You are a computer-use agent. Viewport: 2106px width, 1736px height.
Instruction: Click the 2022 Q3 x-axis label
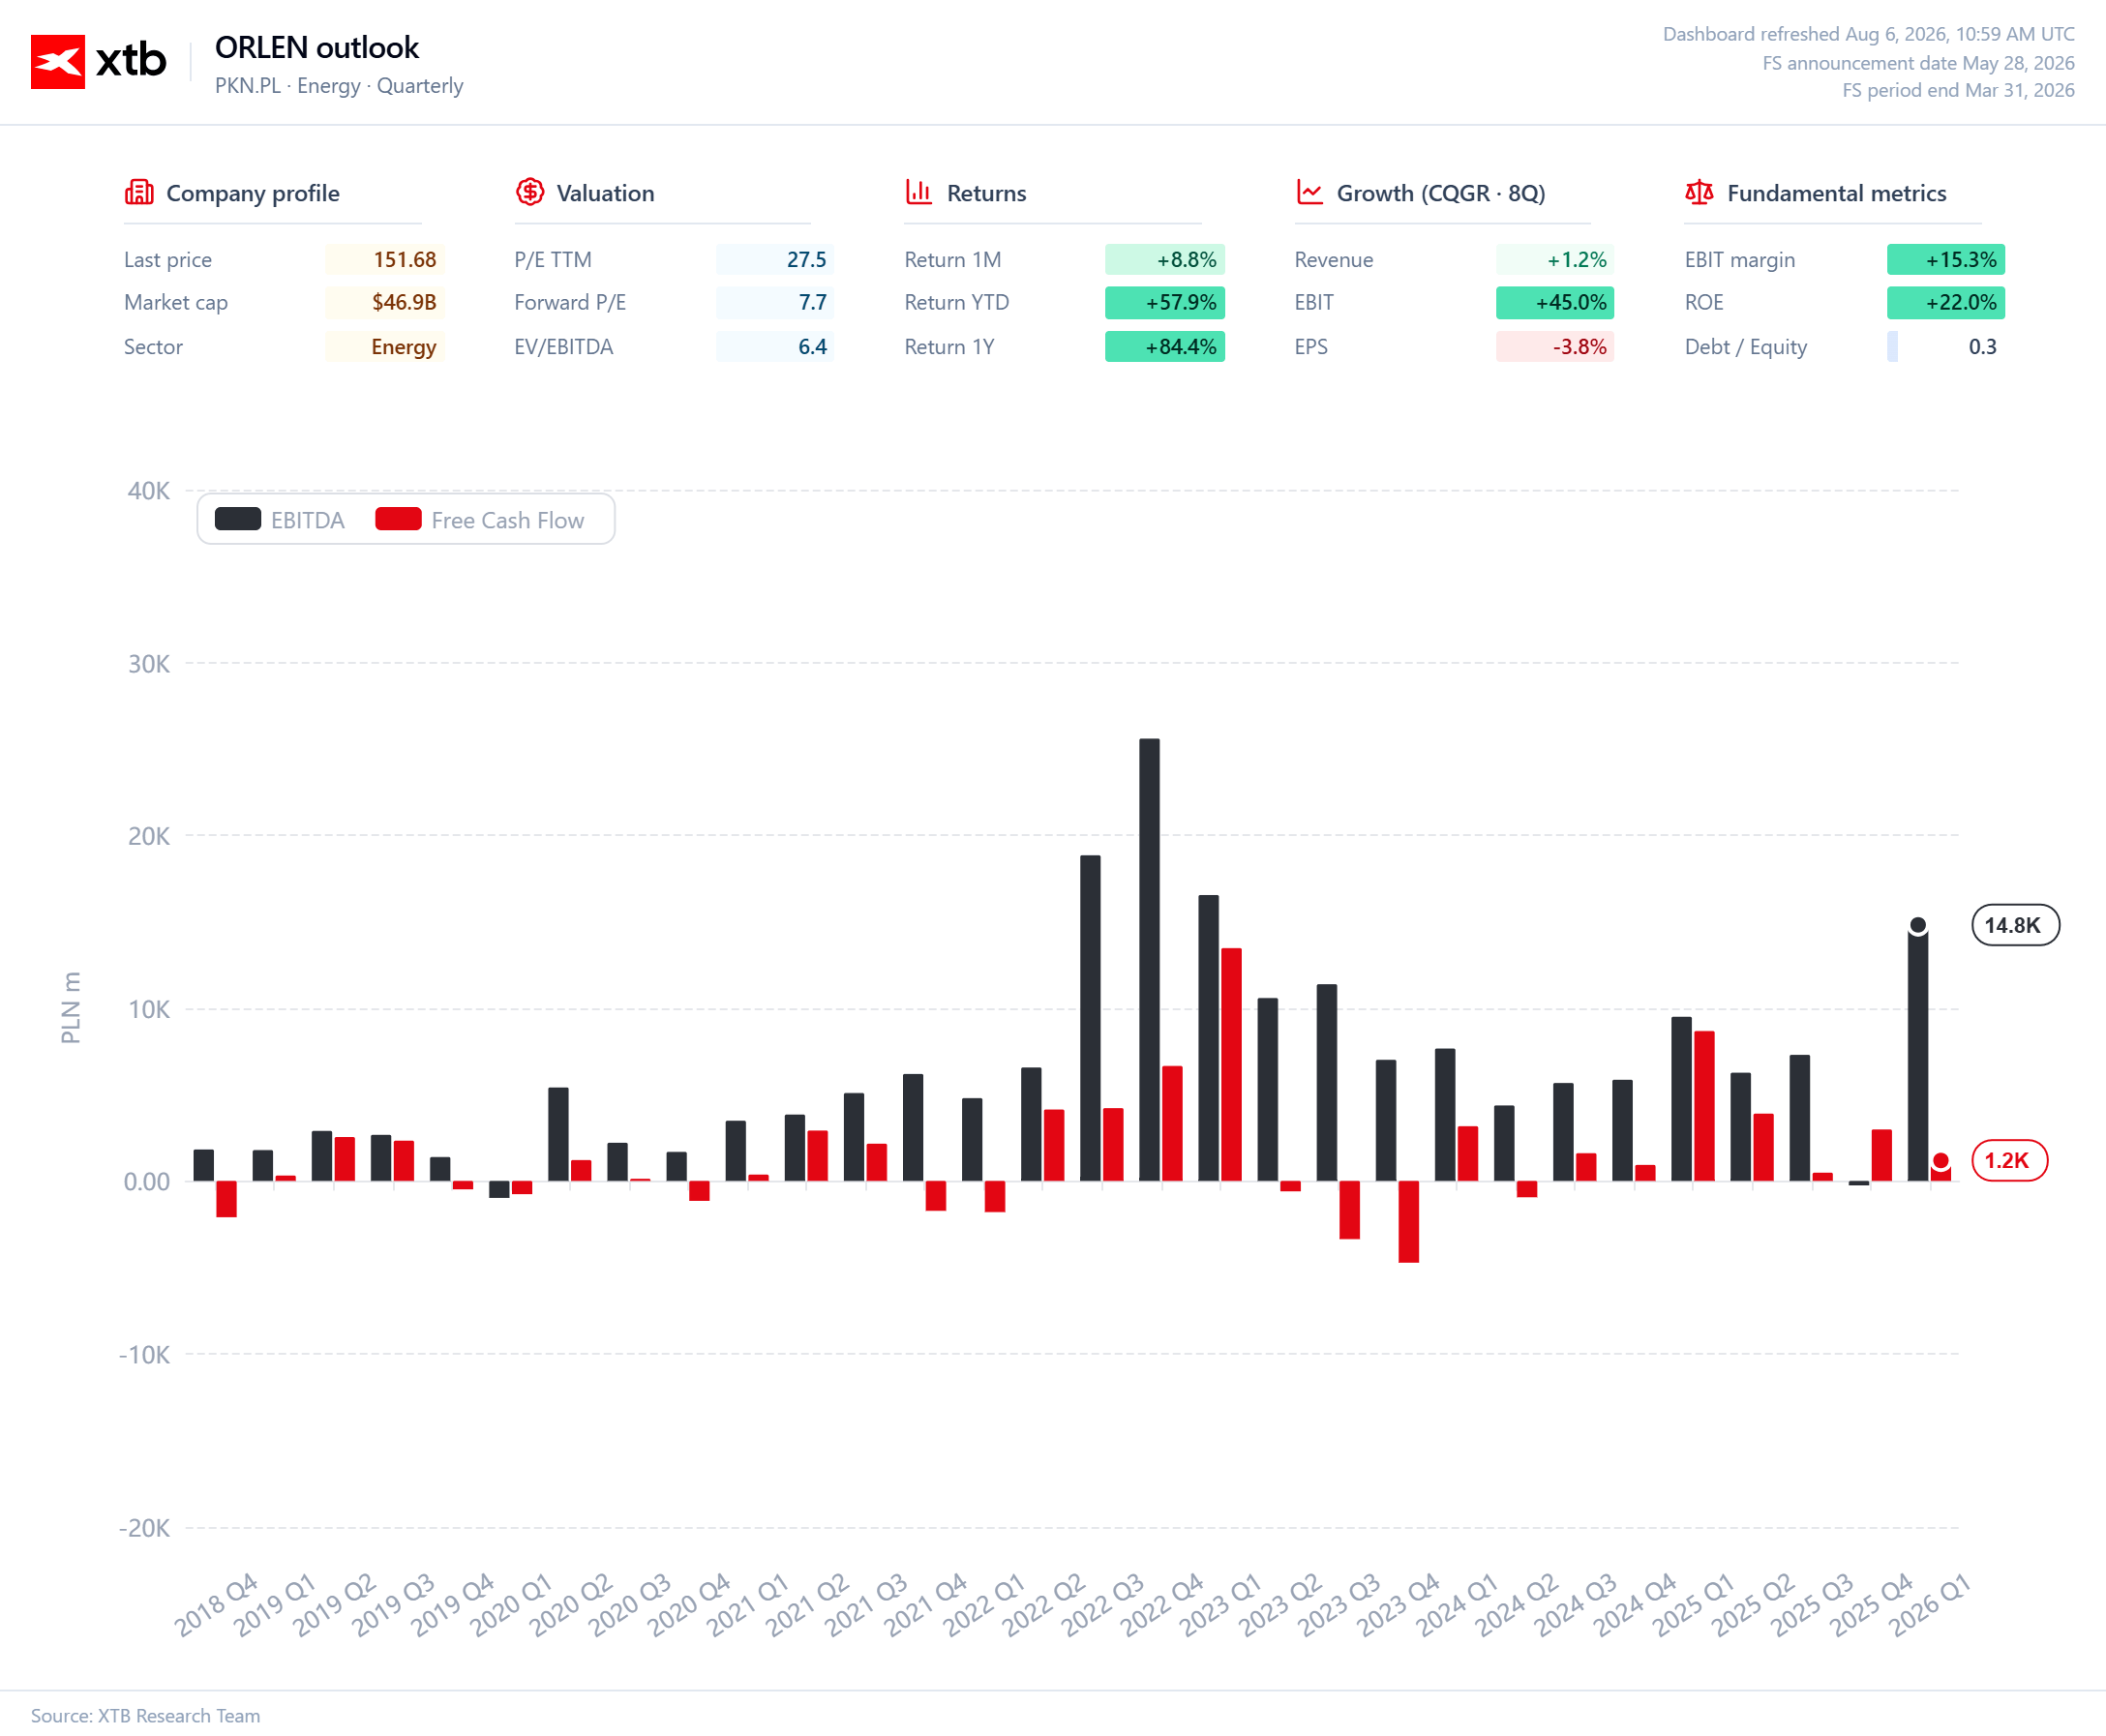[x=1102, y=1605]
